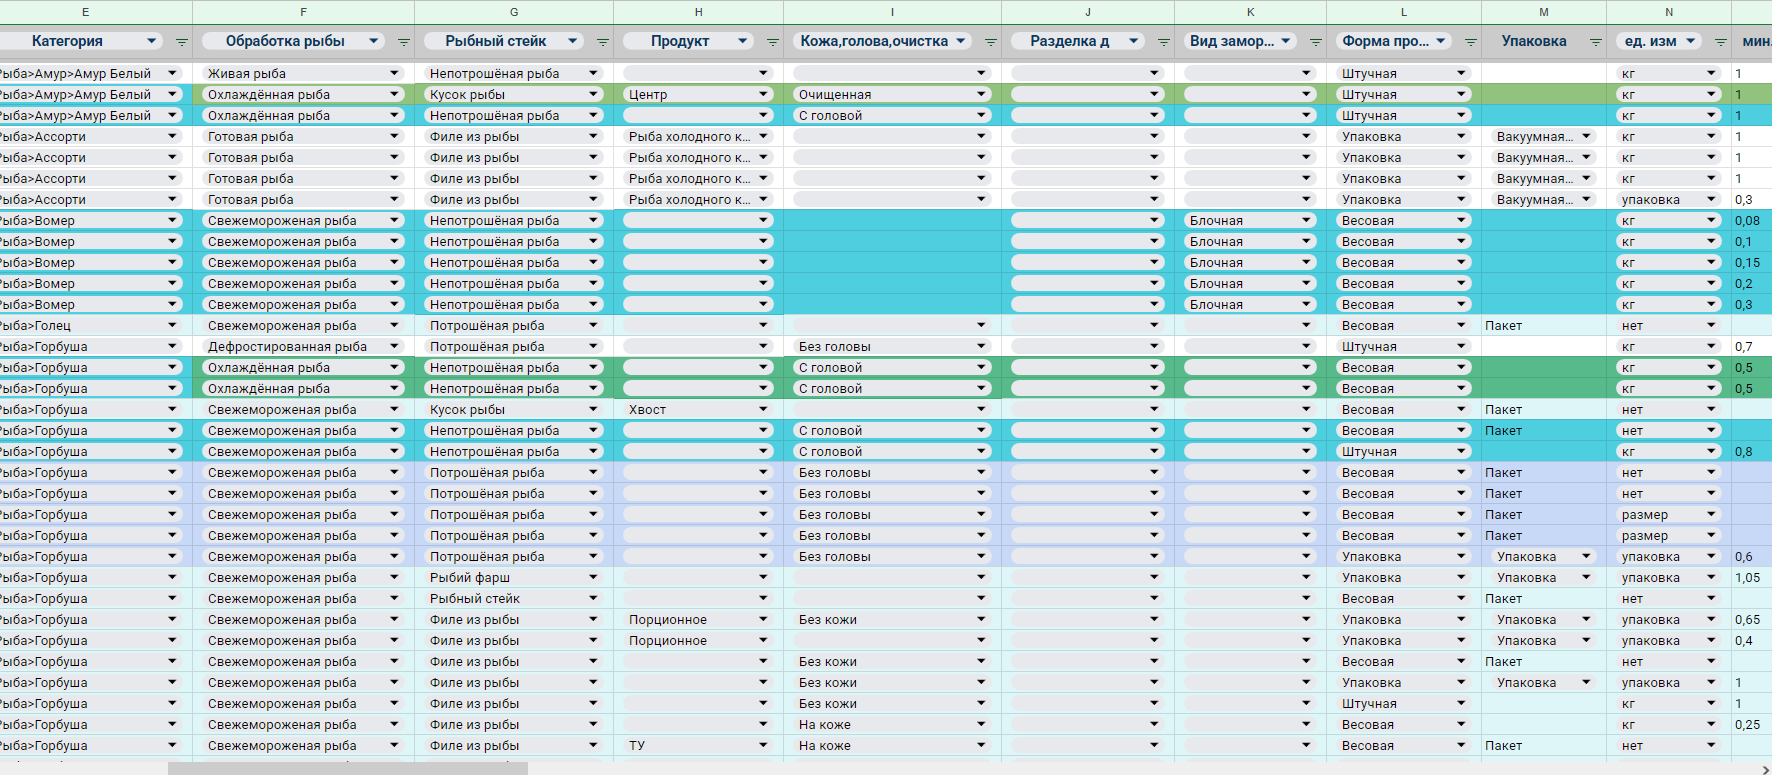Select the cell with value 1,05
1772x775 pixels.
pyautogui.click(x=1751, y=577)
